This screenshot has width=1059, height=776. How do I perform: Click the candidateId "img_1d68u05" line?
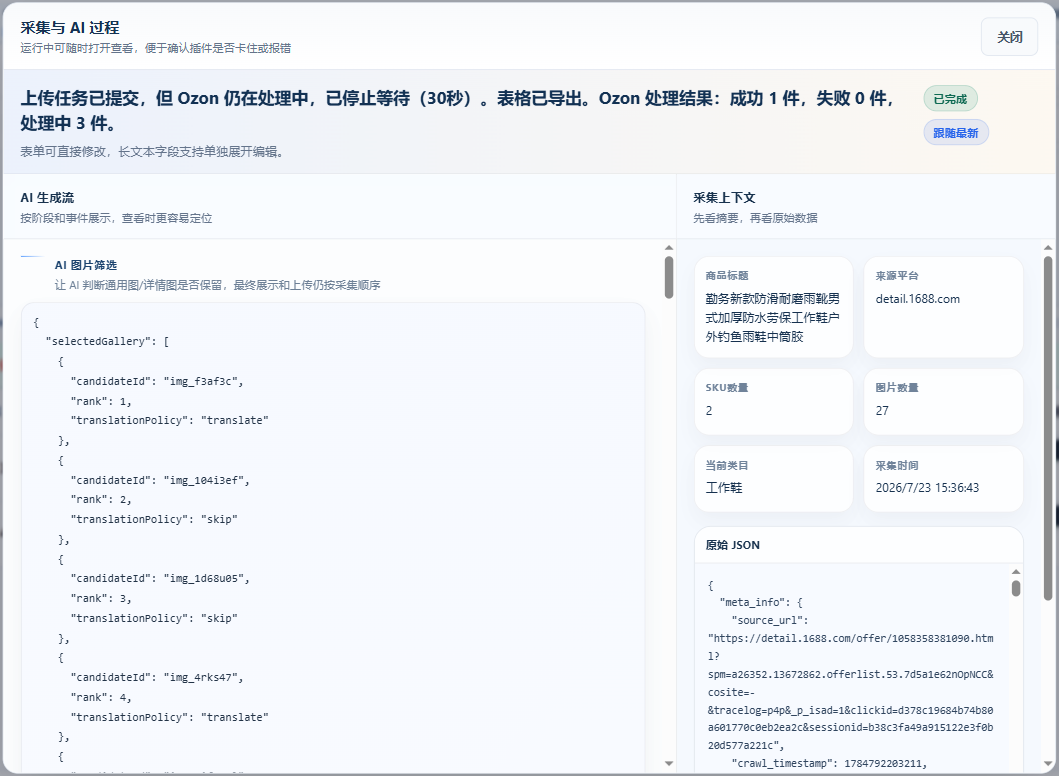tap(160, 578)
